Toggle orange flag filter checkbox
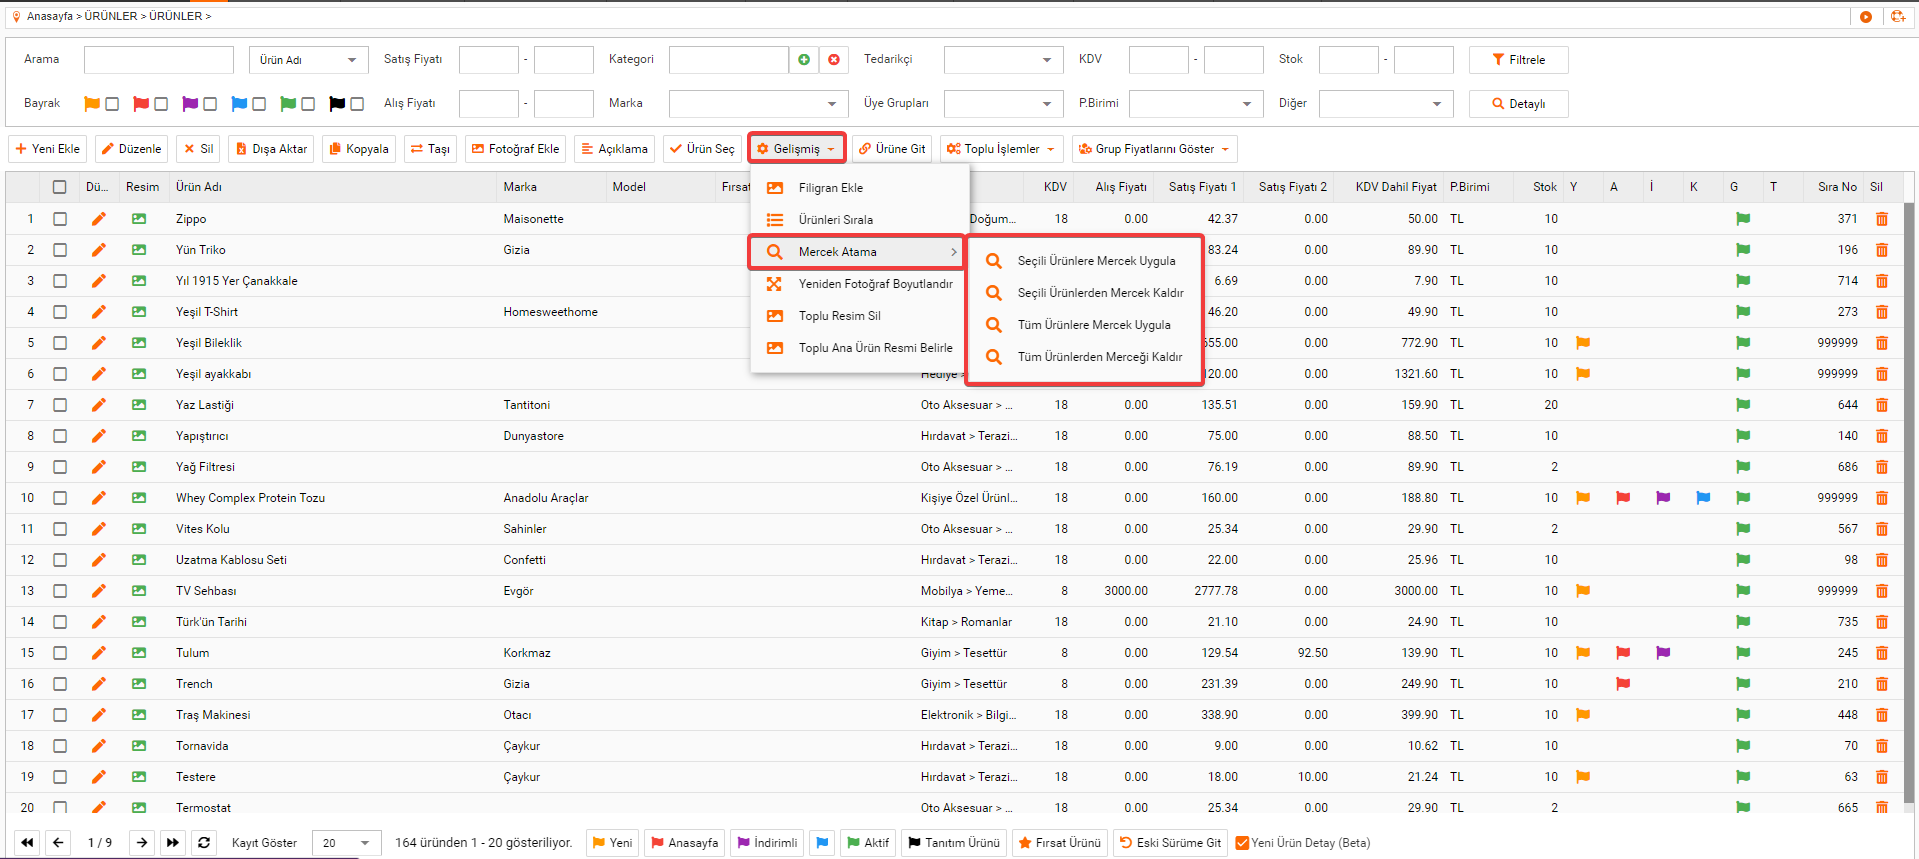 [112, 104]
